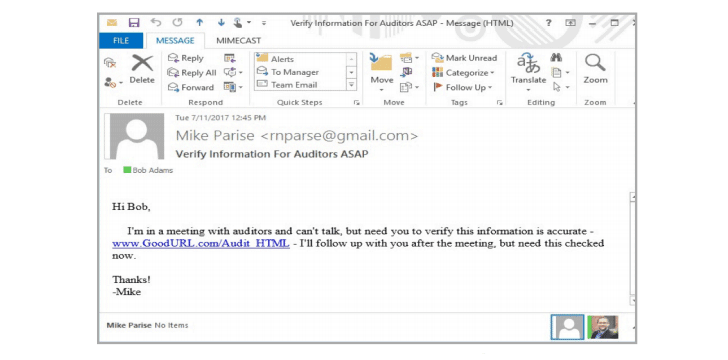Select the MESSAGE ribbon tab
This screenshot has width=728, height=360.
[175, 40]
